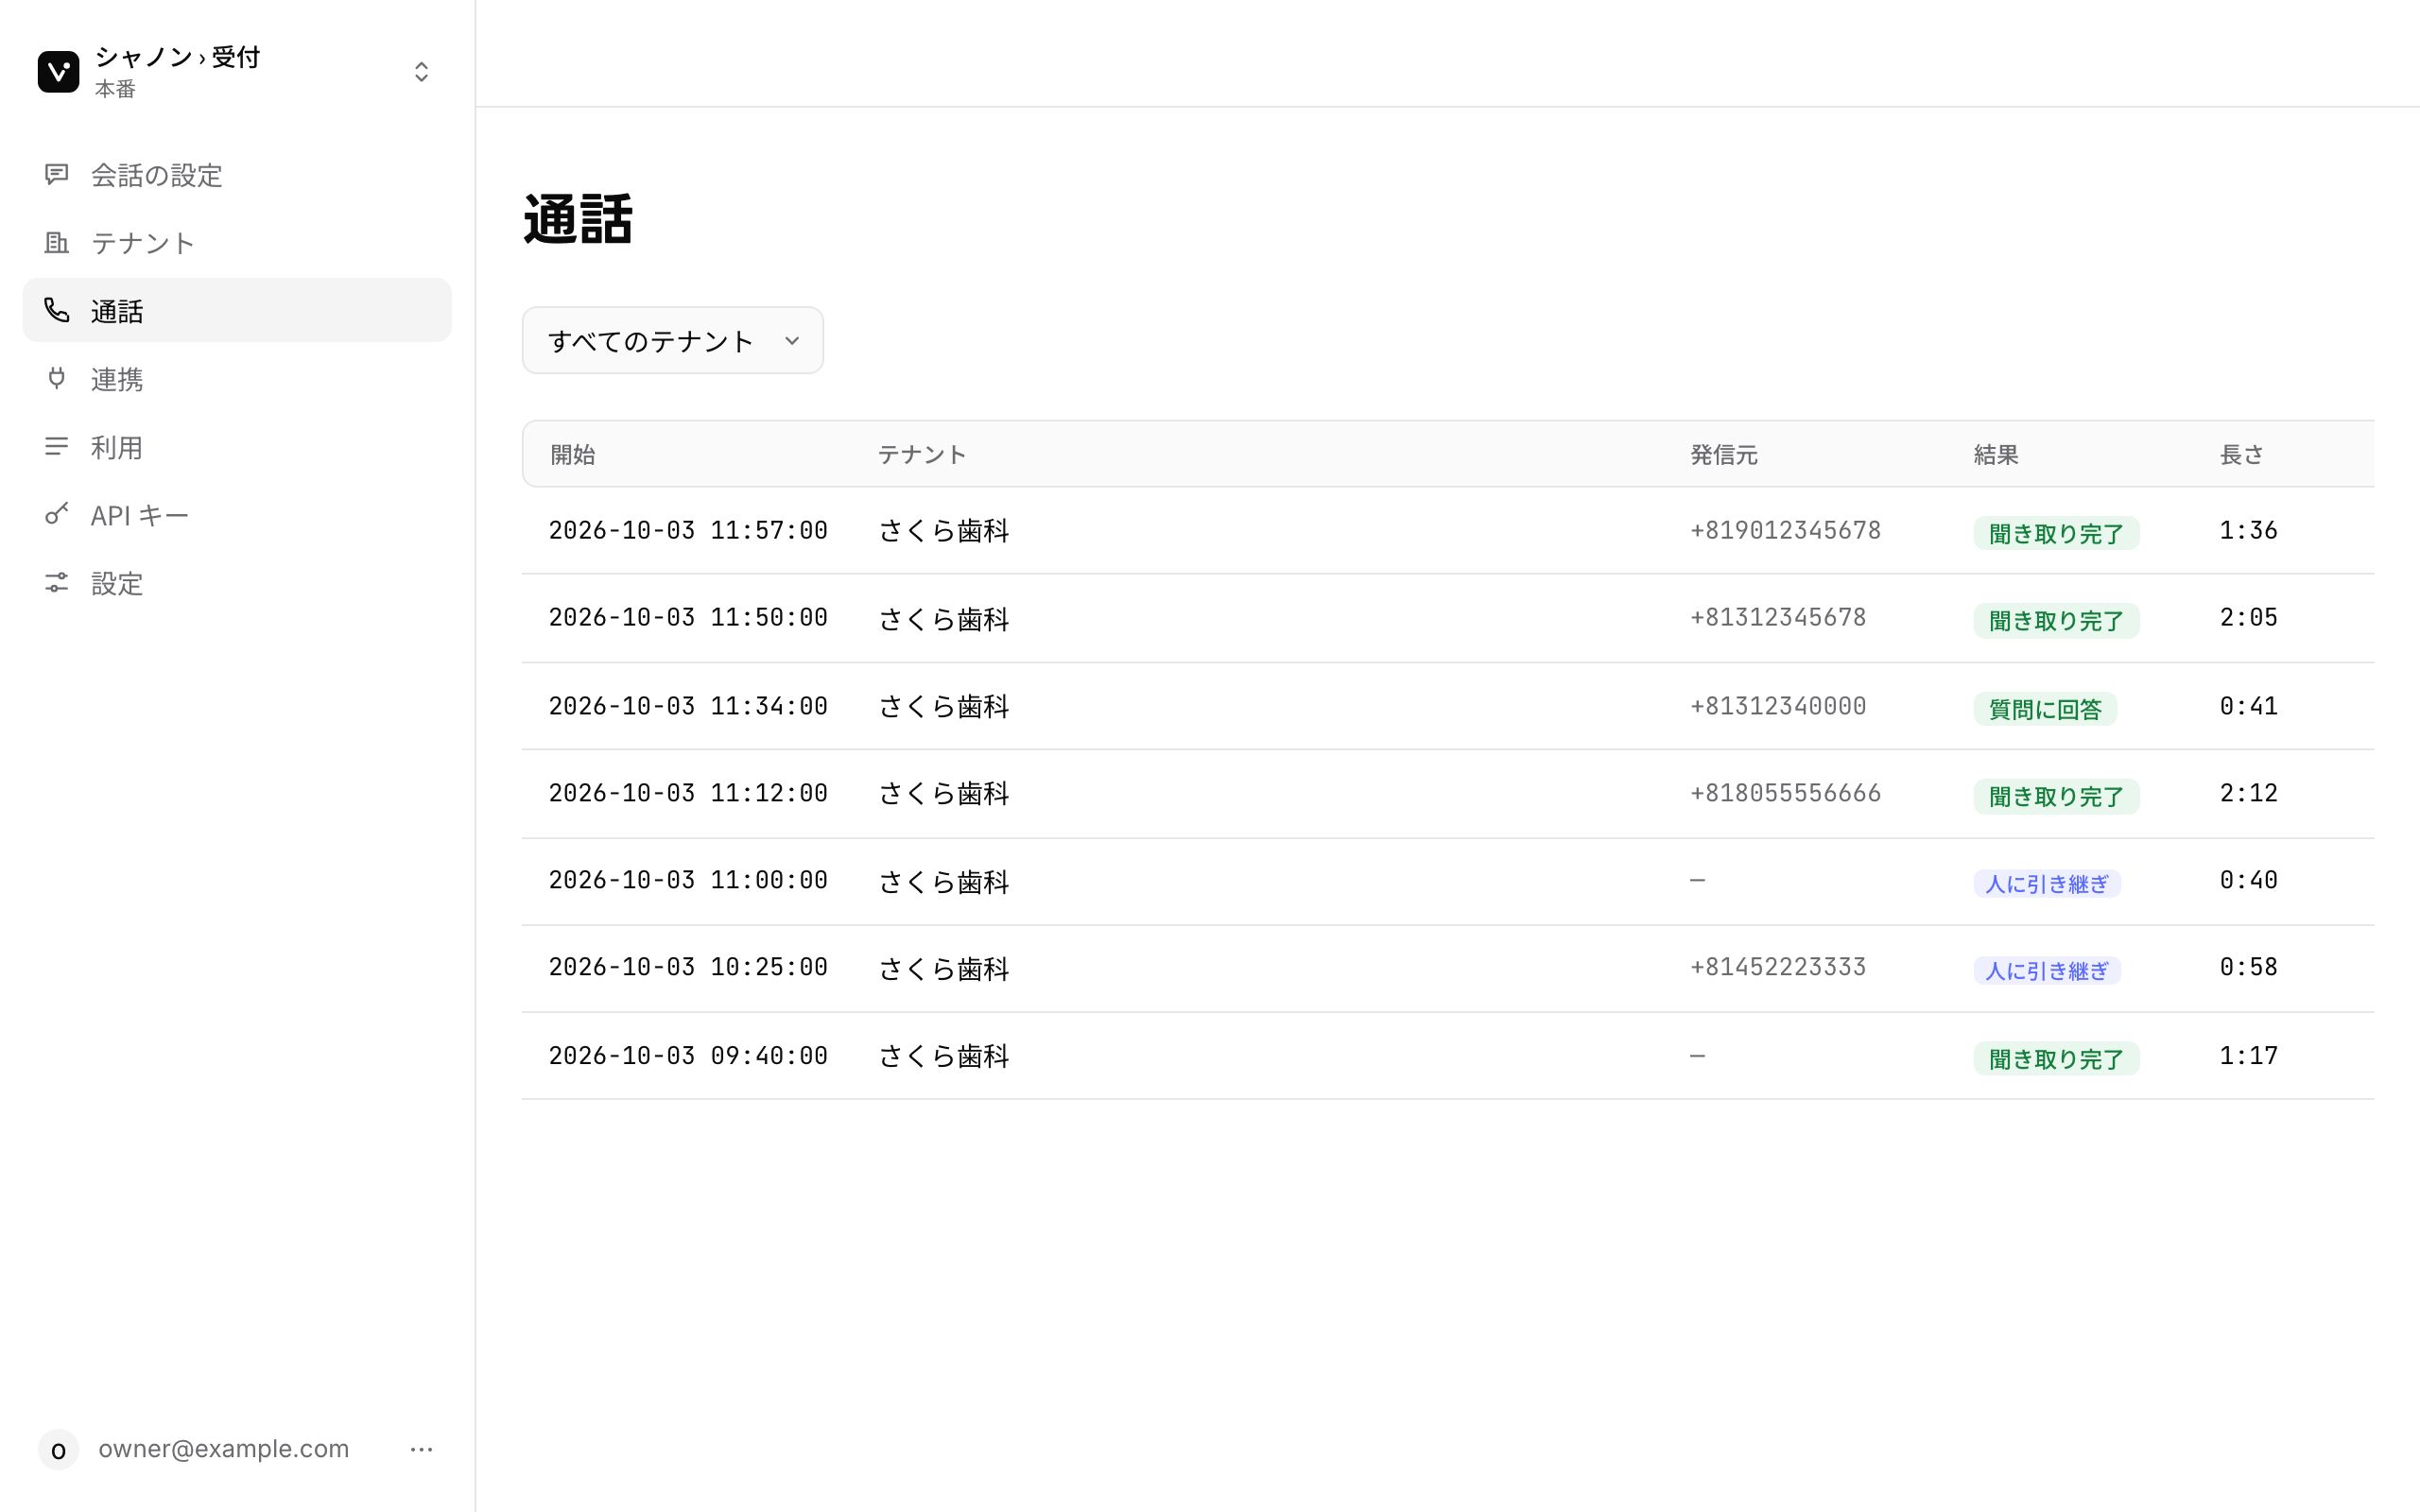Click caller number +819012345678
This screenshot has height=1512, width=2420.
tap(1785, 530)
